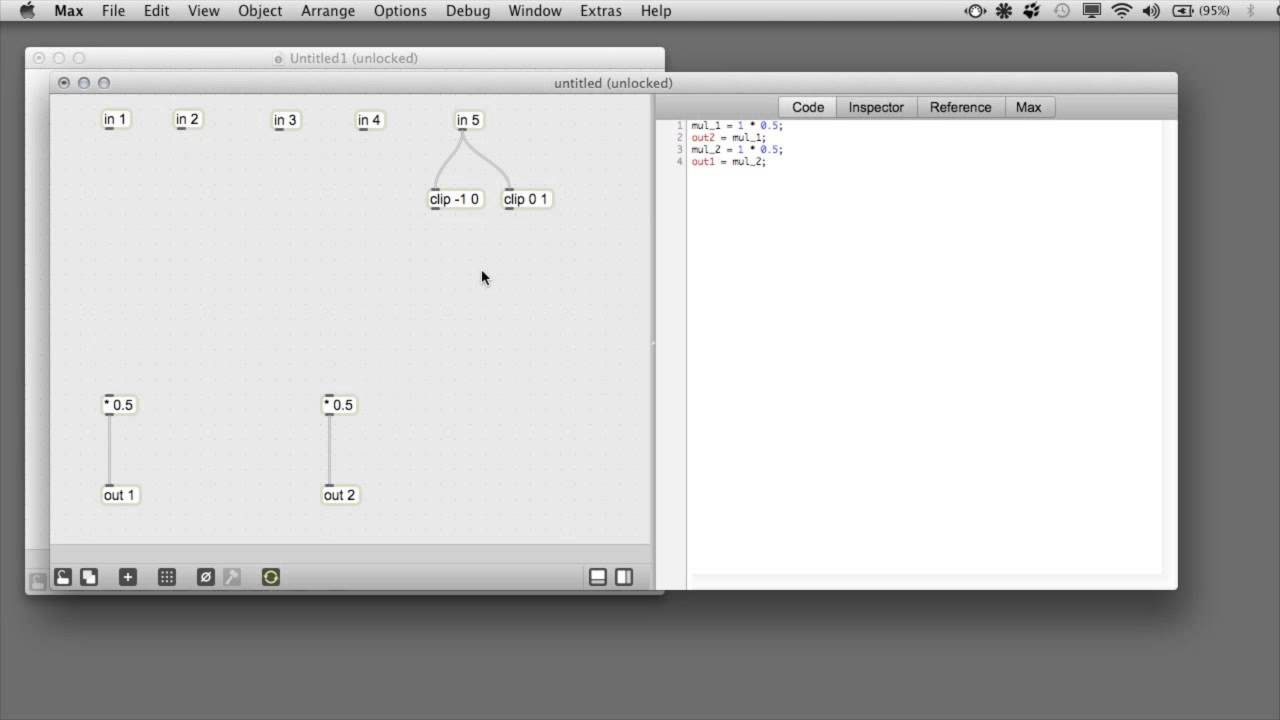Image resolution: width=1280 pixels, height=720 pixels.
Task: Open the Help menu
Action: (656, 11)
